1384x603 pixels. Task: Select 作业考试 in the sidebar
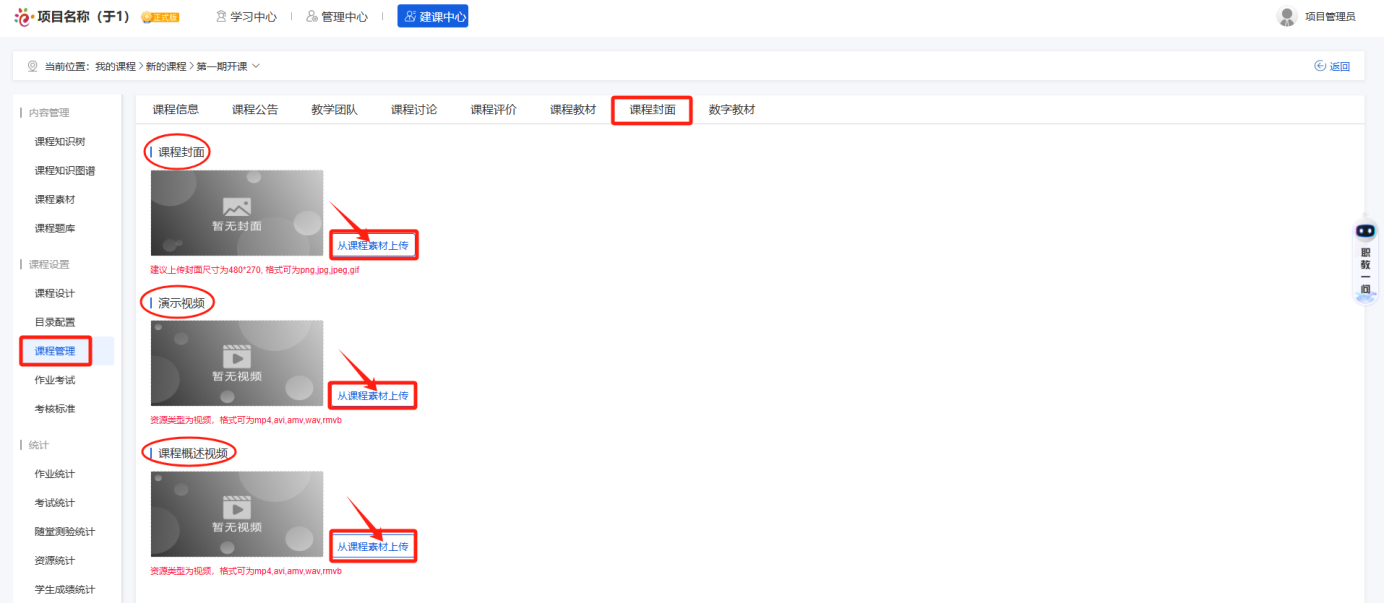click(55, 380)
